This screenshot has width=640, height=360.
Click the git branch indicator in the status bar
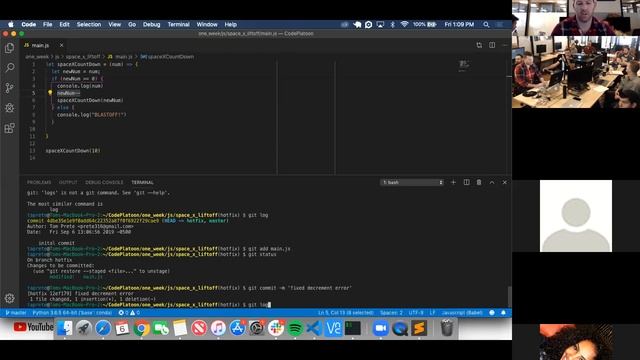click(x=16, y=313)
